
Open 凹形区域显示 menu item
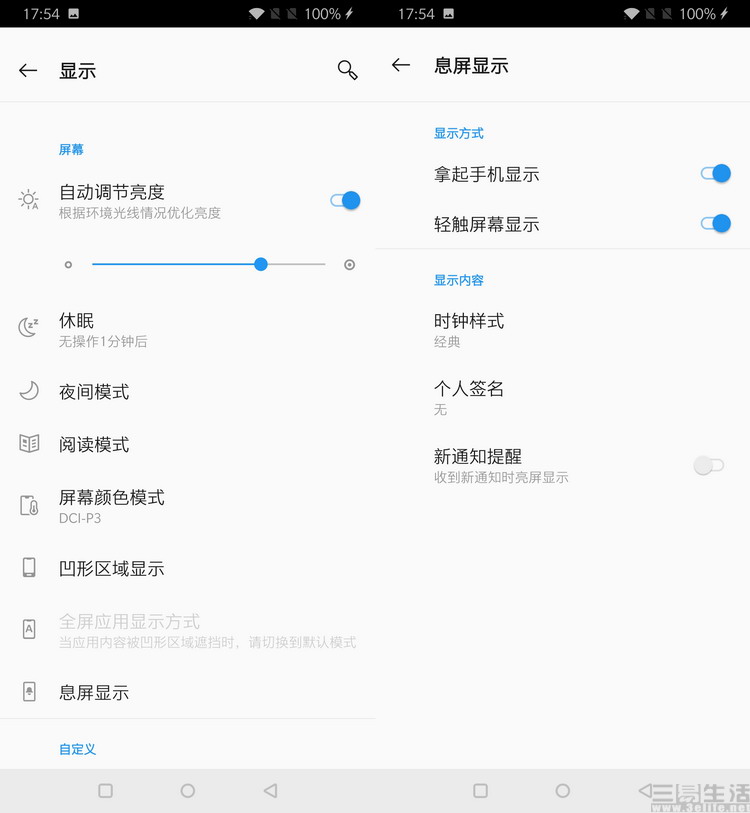click(111, 568)
